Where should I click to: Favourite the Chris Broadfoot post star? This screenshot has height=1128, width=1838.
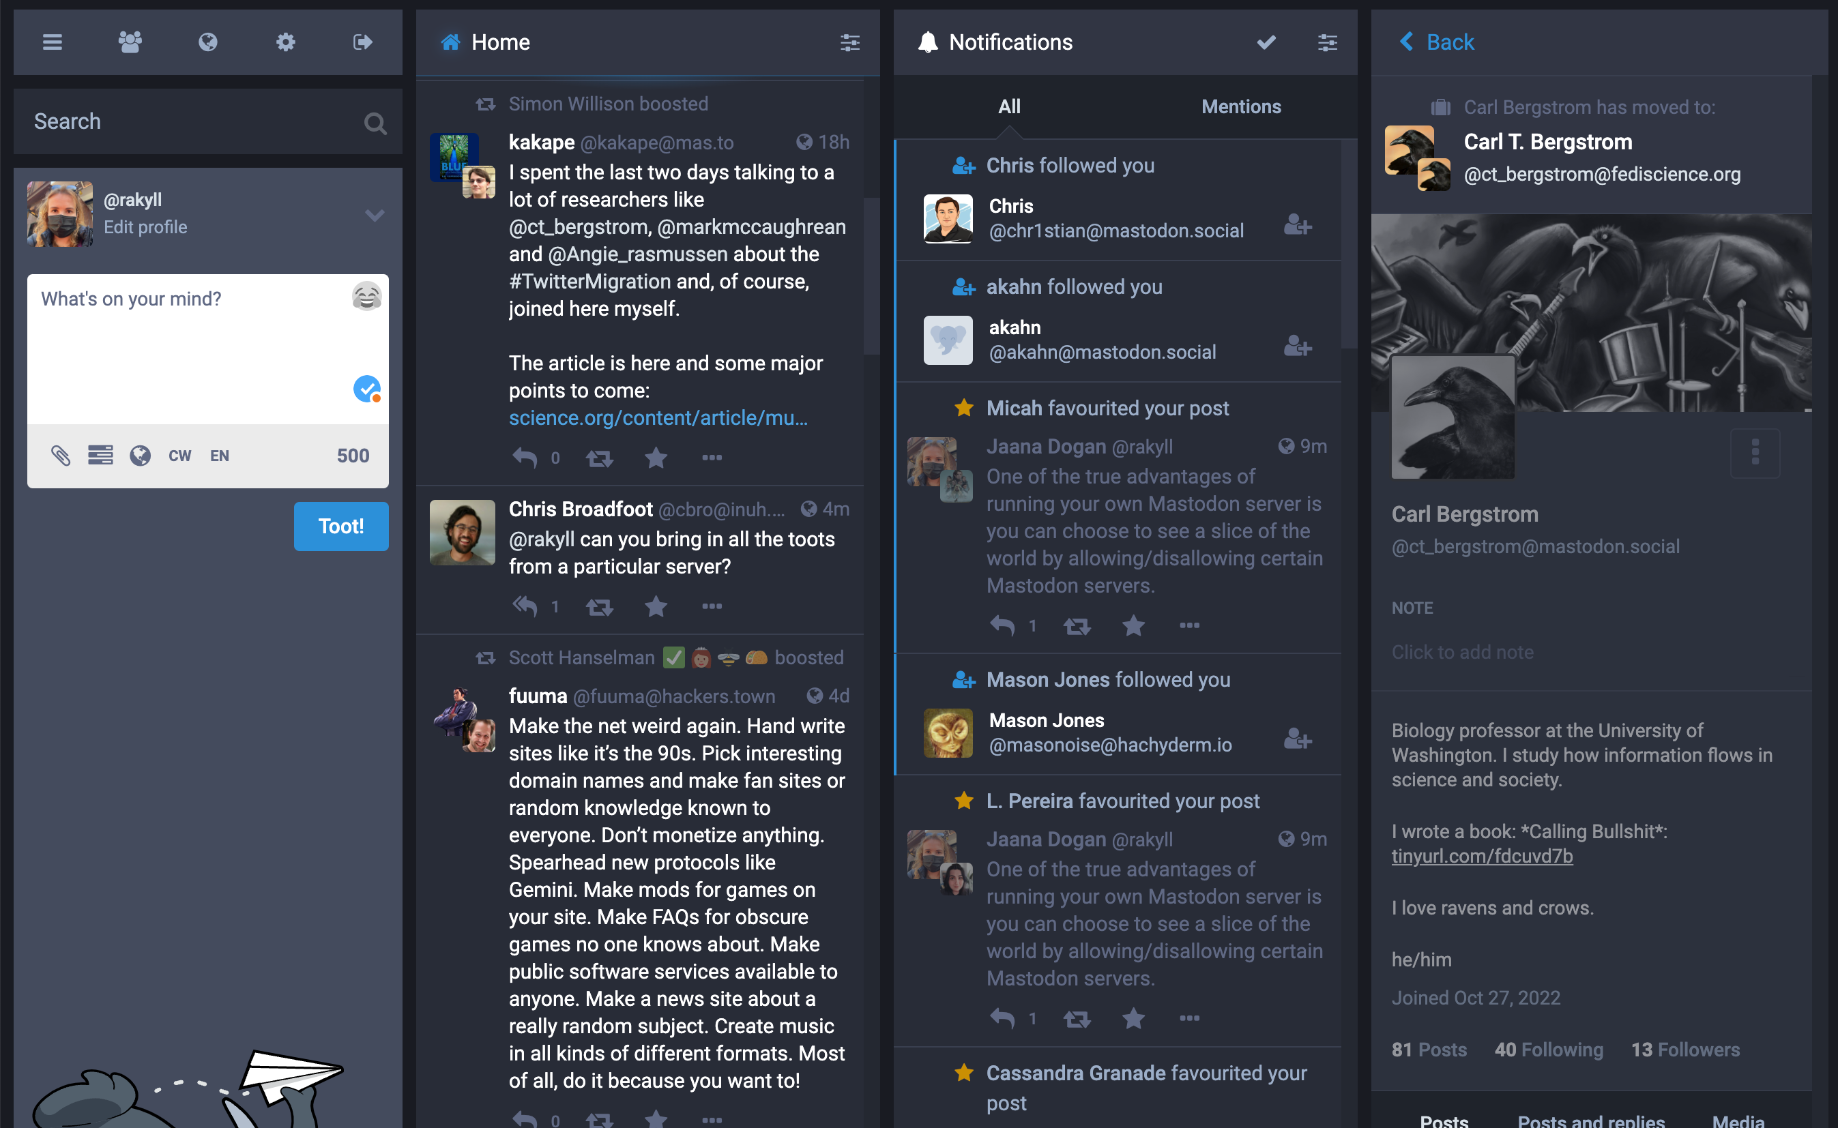click(656, 607)
